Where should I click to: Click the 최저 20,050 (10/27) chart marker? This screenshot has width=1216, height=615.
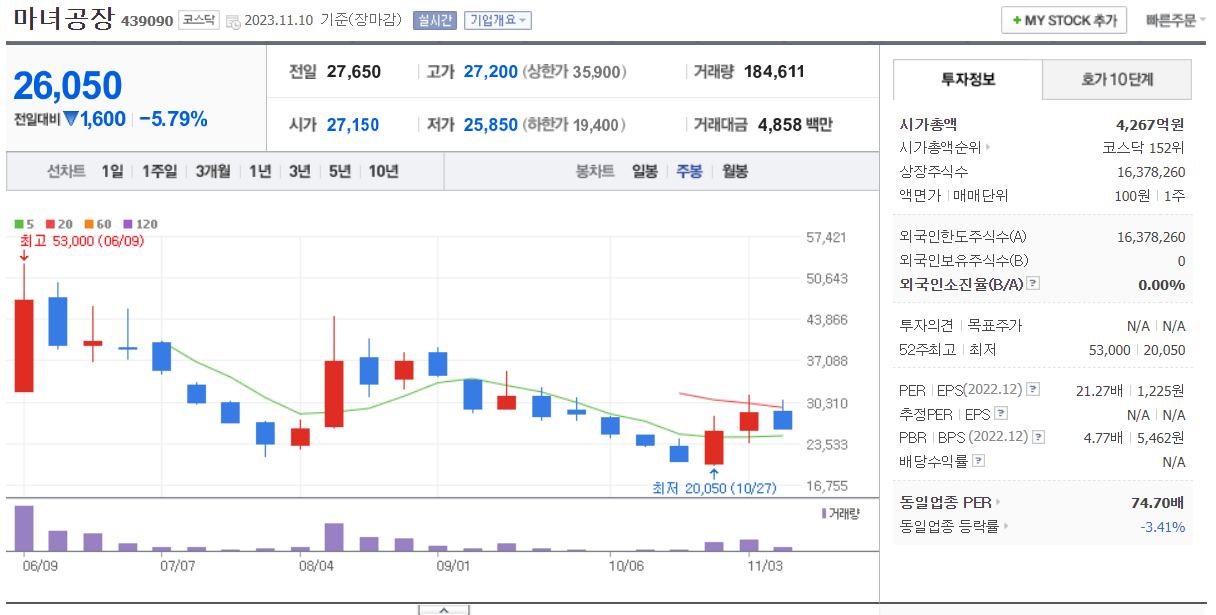(715, 488)
